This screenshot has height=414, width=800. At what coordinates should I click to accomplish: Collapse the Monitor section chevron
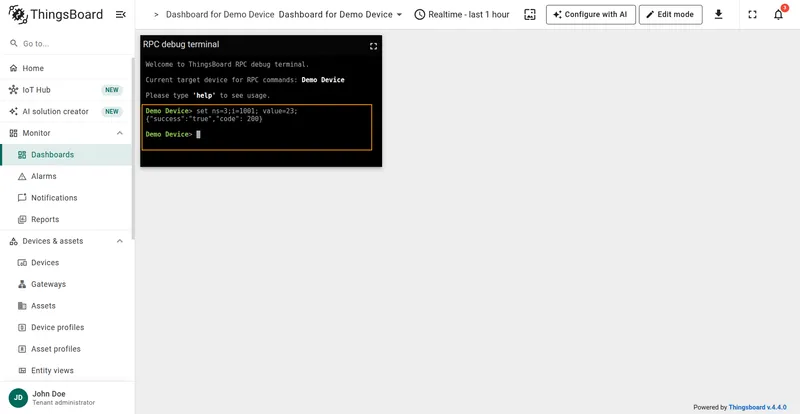pos(120,133)
